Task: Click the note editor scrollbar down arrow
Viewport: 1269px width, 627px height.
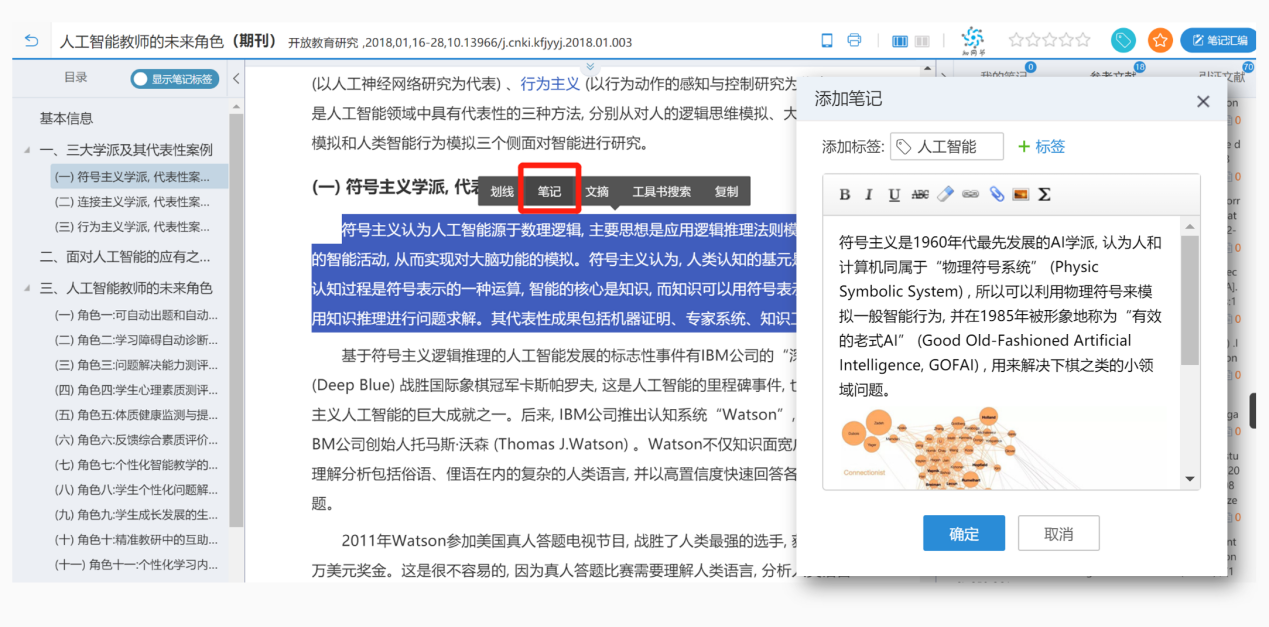Action: pyautogui.click(x=1189, y=480)
